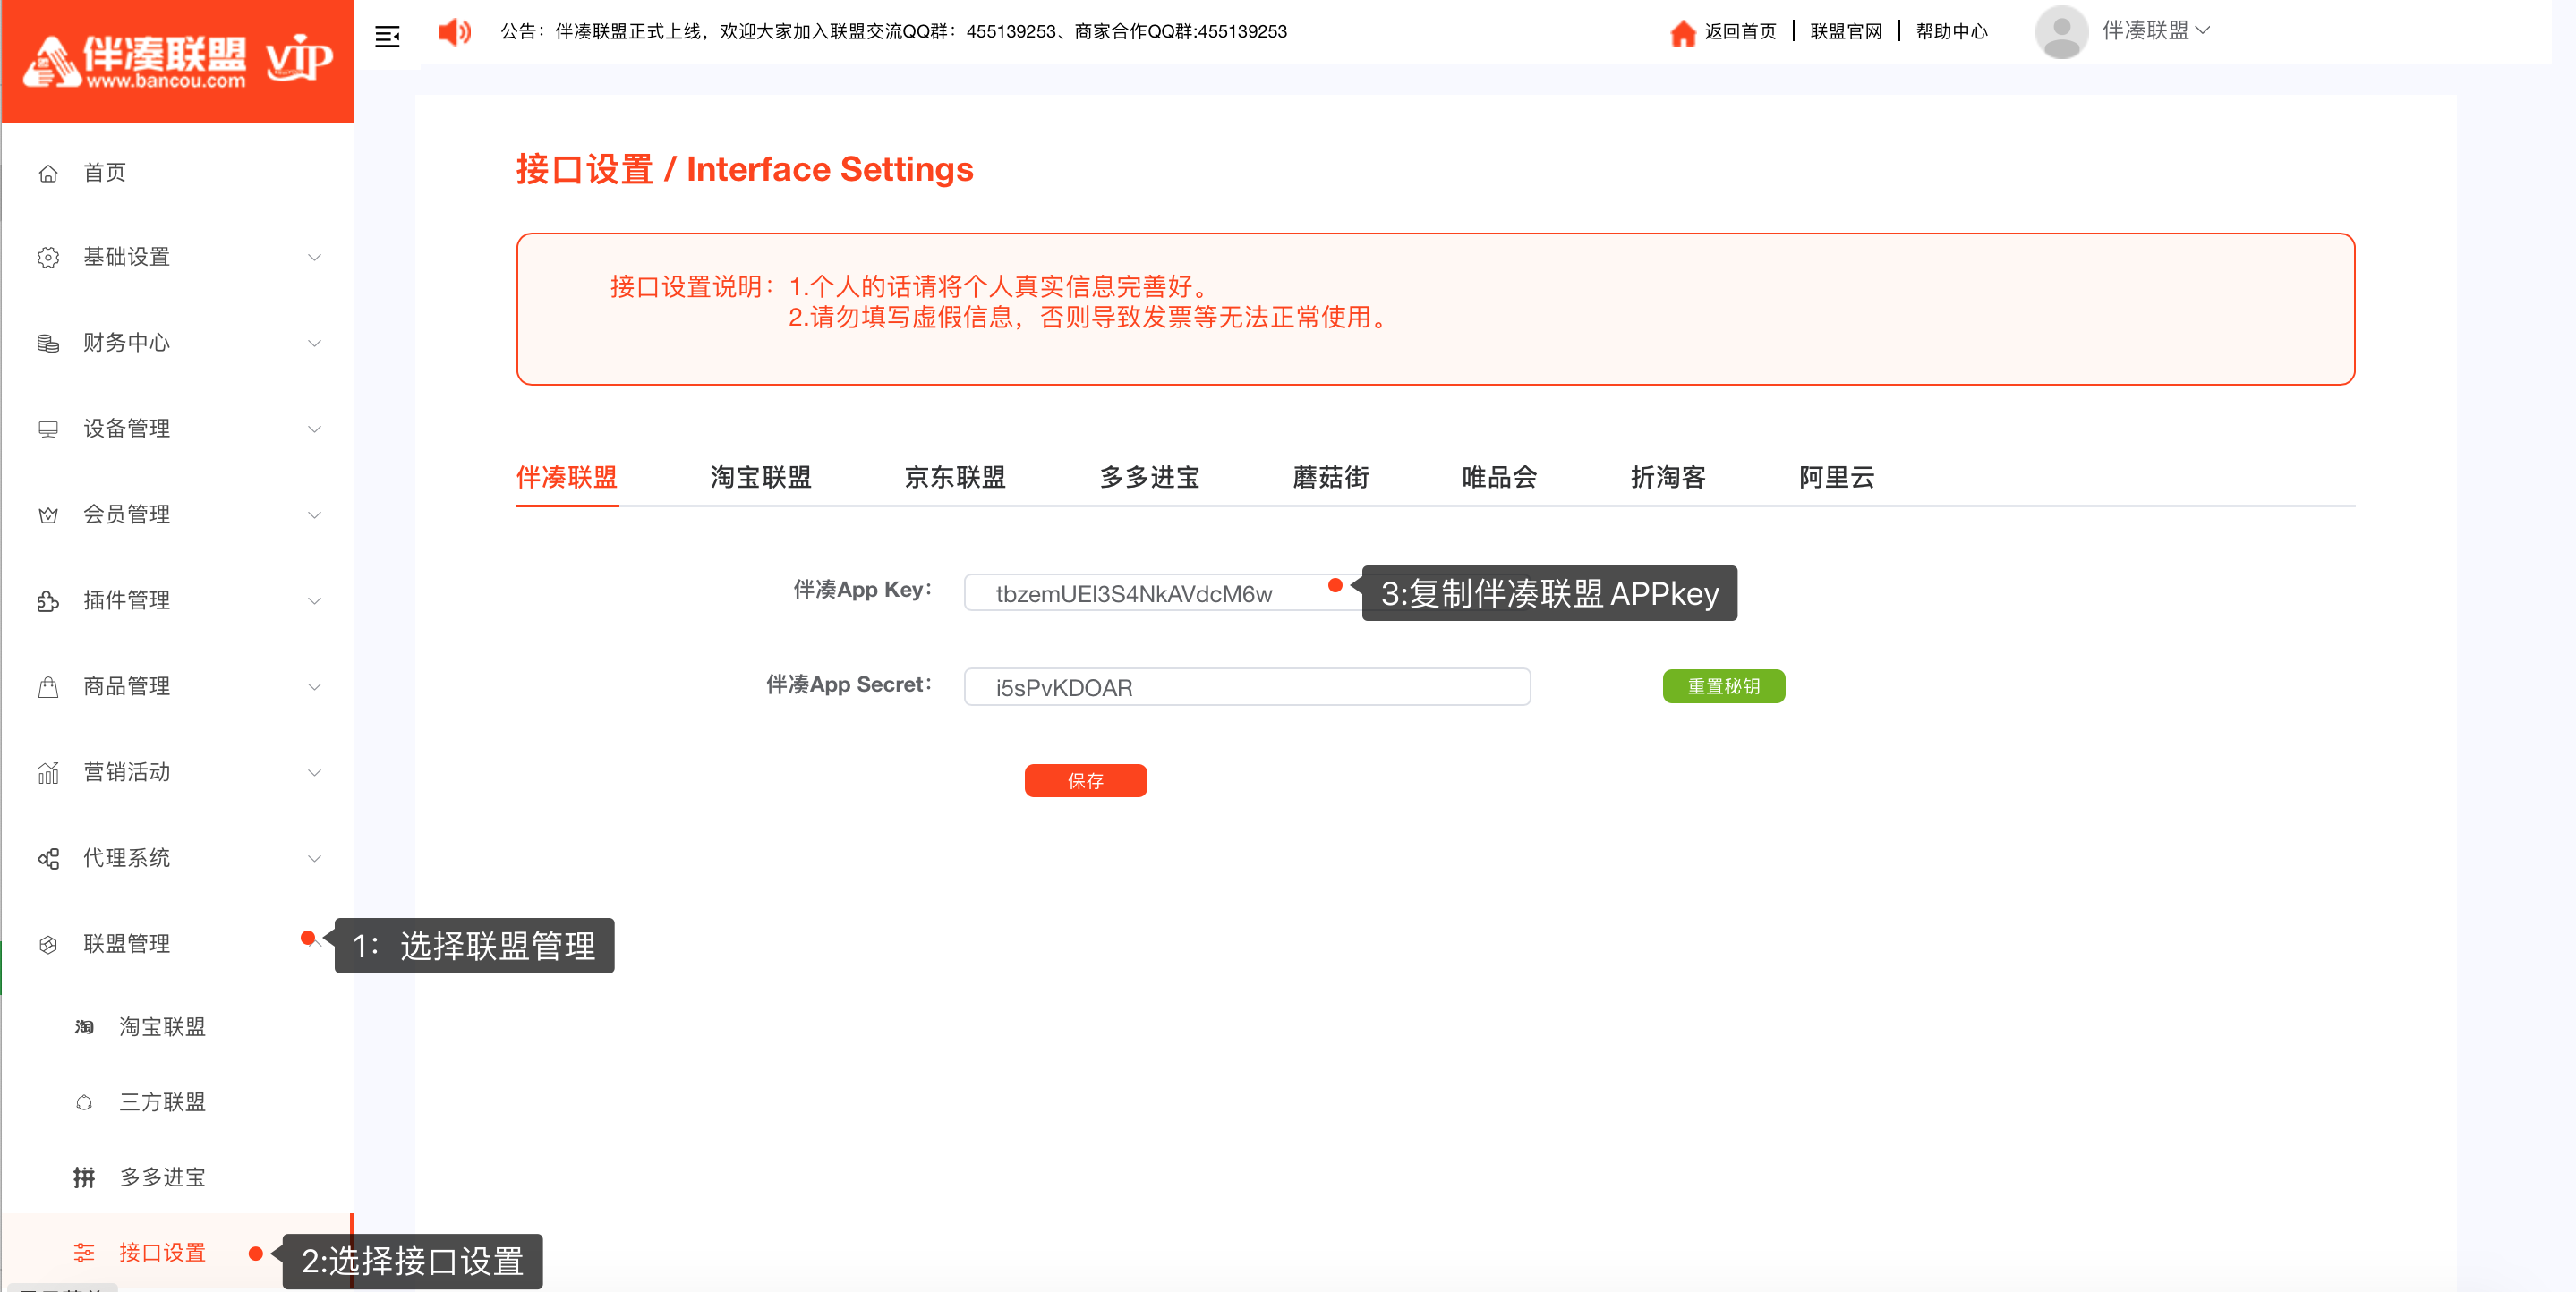Click the announcement speaker icon
Image resolution: width=2576 pixels, height=1292 pixels.
click(454, 32)
